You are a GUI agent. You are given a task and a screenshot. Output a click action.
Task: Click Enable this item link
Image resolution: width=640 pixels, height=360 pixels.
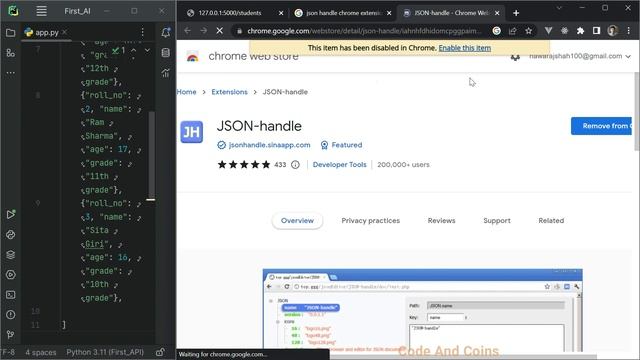[x=464, y=48]
